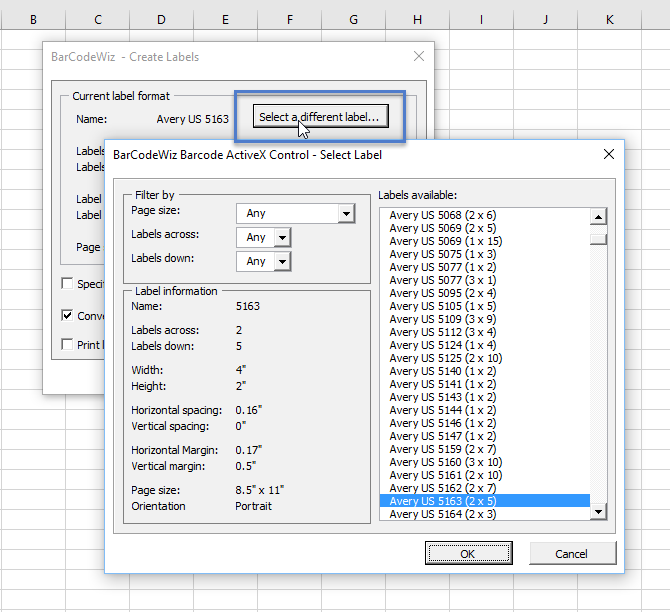670x612 pixels.
Task: Select column J header in spreadsheet
Action: (x=546, y=20)
